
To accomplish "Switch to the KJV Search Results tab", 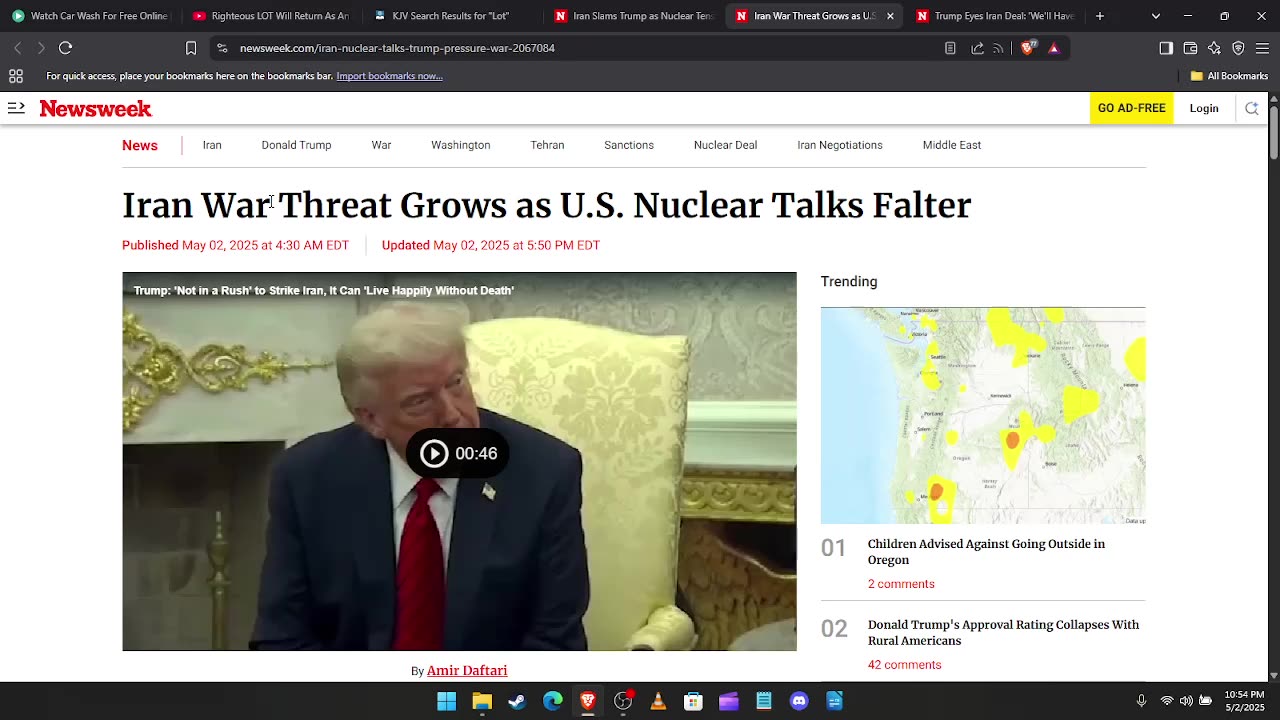I will [x=451, y=16].
